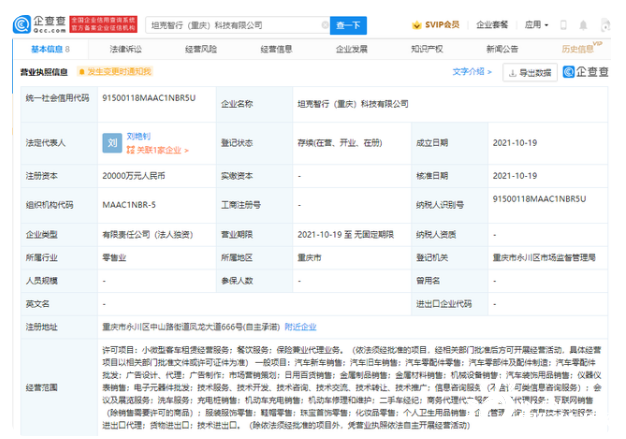Click the search field containing 坦克智行（重庆）科技有限公司

point(236,25)
